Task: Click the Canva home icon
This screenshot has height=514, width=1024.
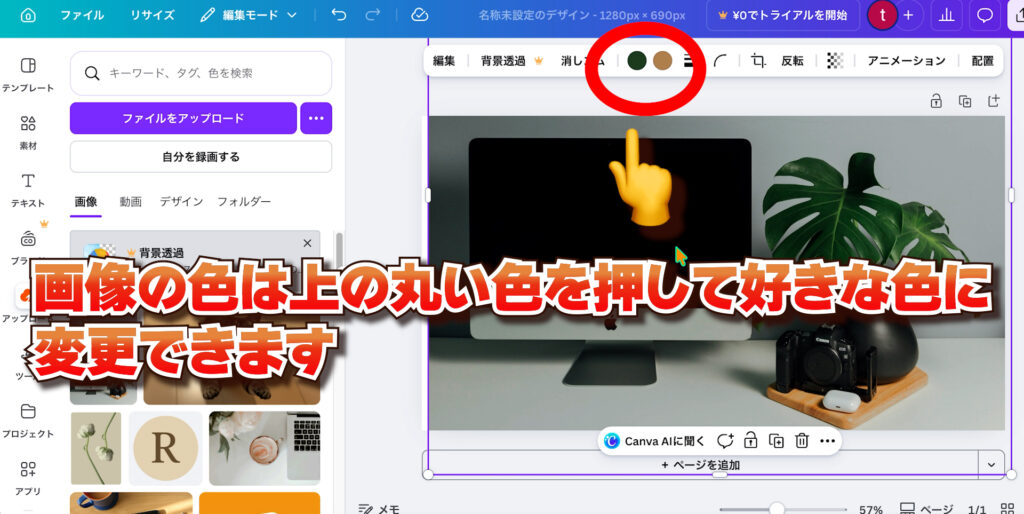Action: (x=27, y=15)
